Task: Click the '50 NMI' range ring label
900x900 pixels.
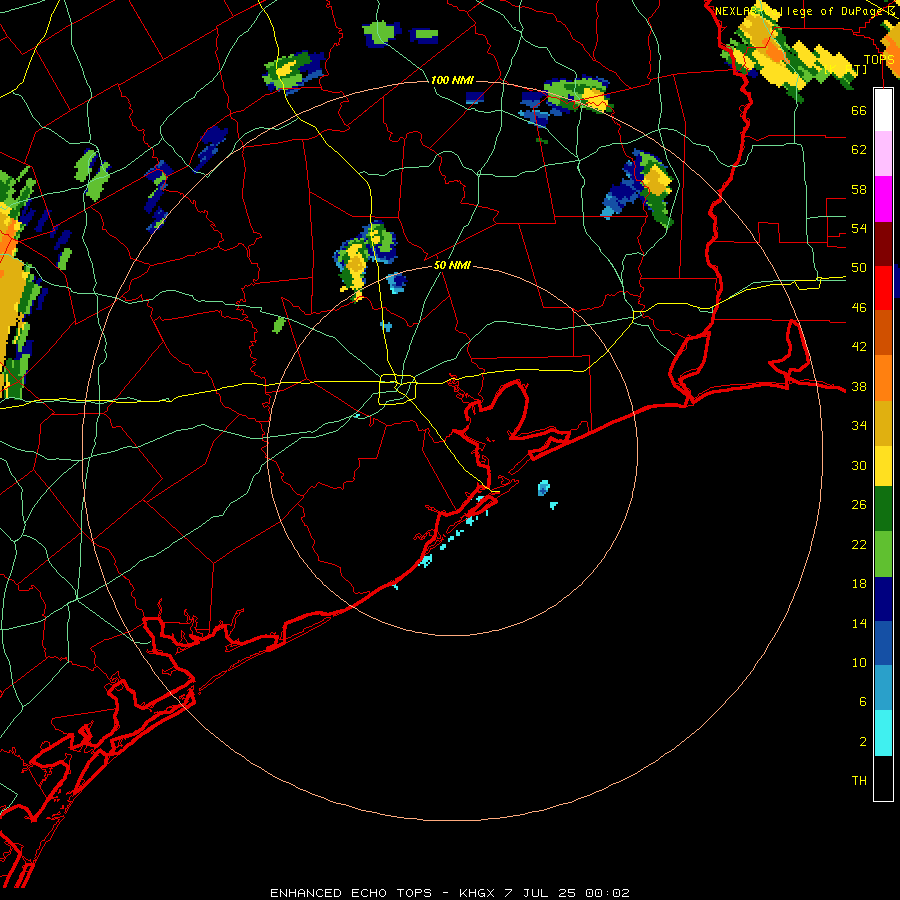Action: click(x=452, y=265)
